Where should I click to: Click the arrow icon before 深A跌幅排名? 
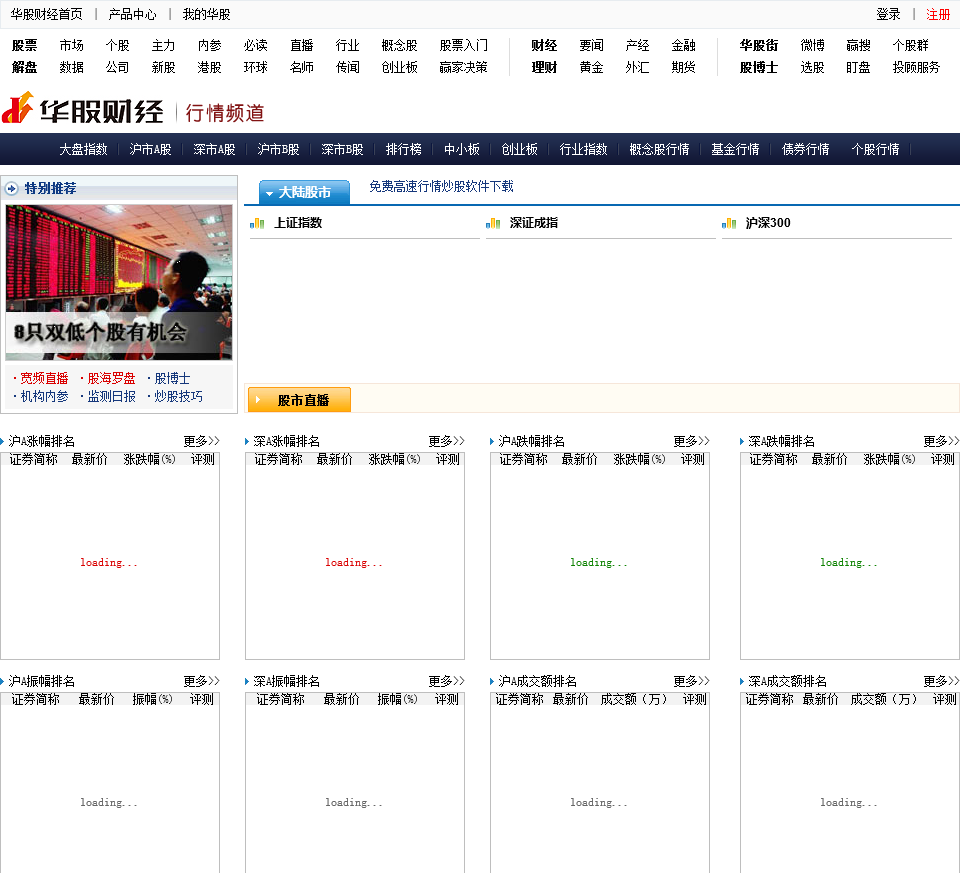(742, 441)
